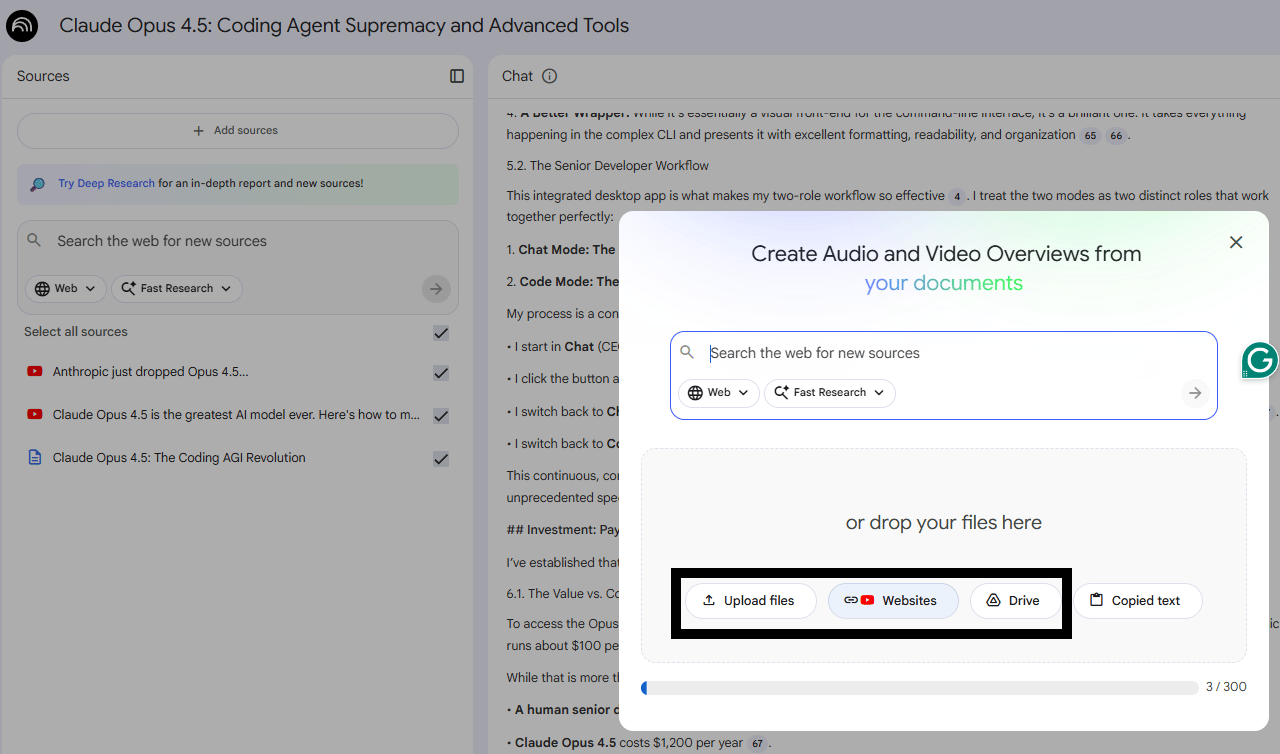Collapse the Sources panel icon
The image size is (1280, 754).
(457, 76)
